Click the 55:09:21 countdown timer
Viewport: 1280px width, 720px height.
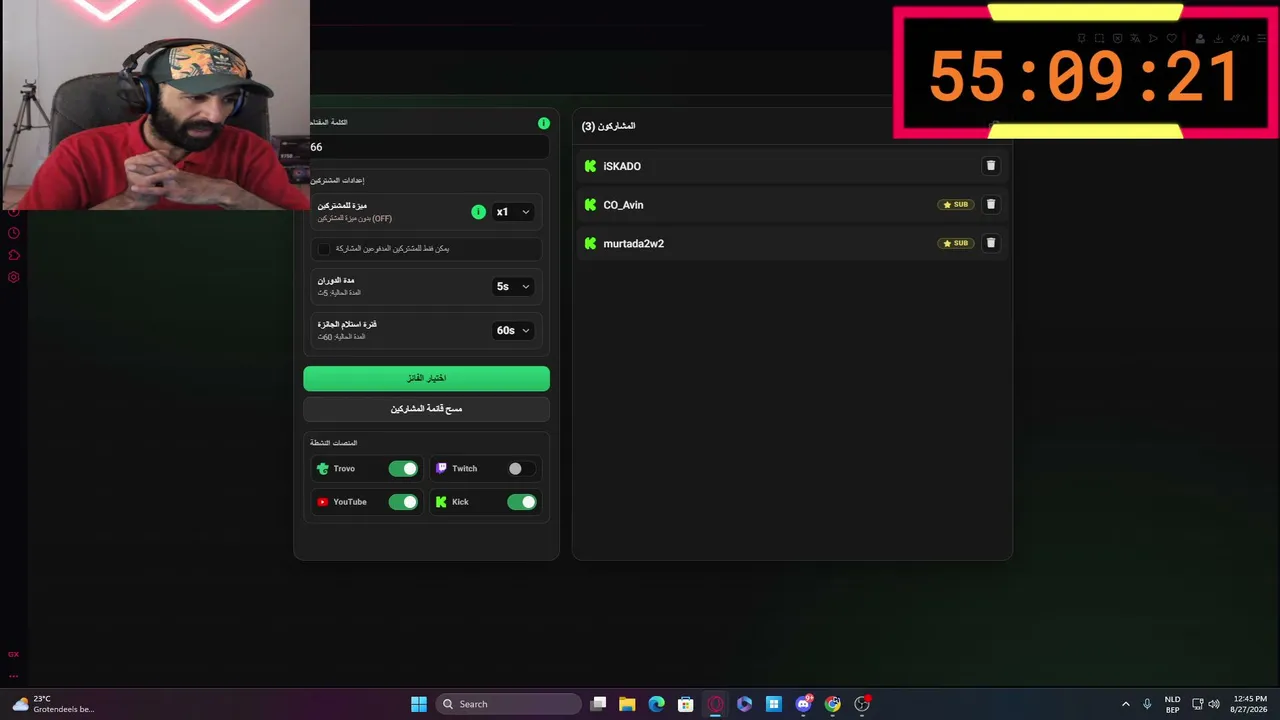[1085, 77]
